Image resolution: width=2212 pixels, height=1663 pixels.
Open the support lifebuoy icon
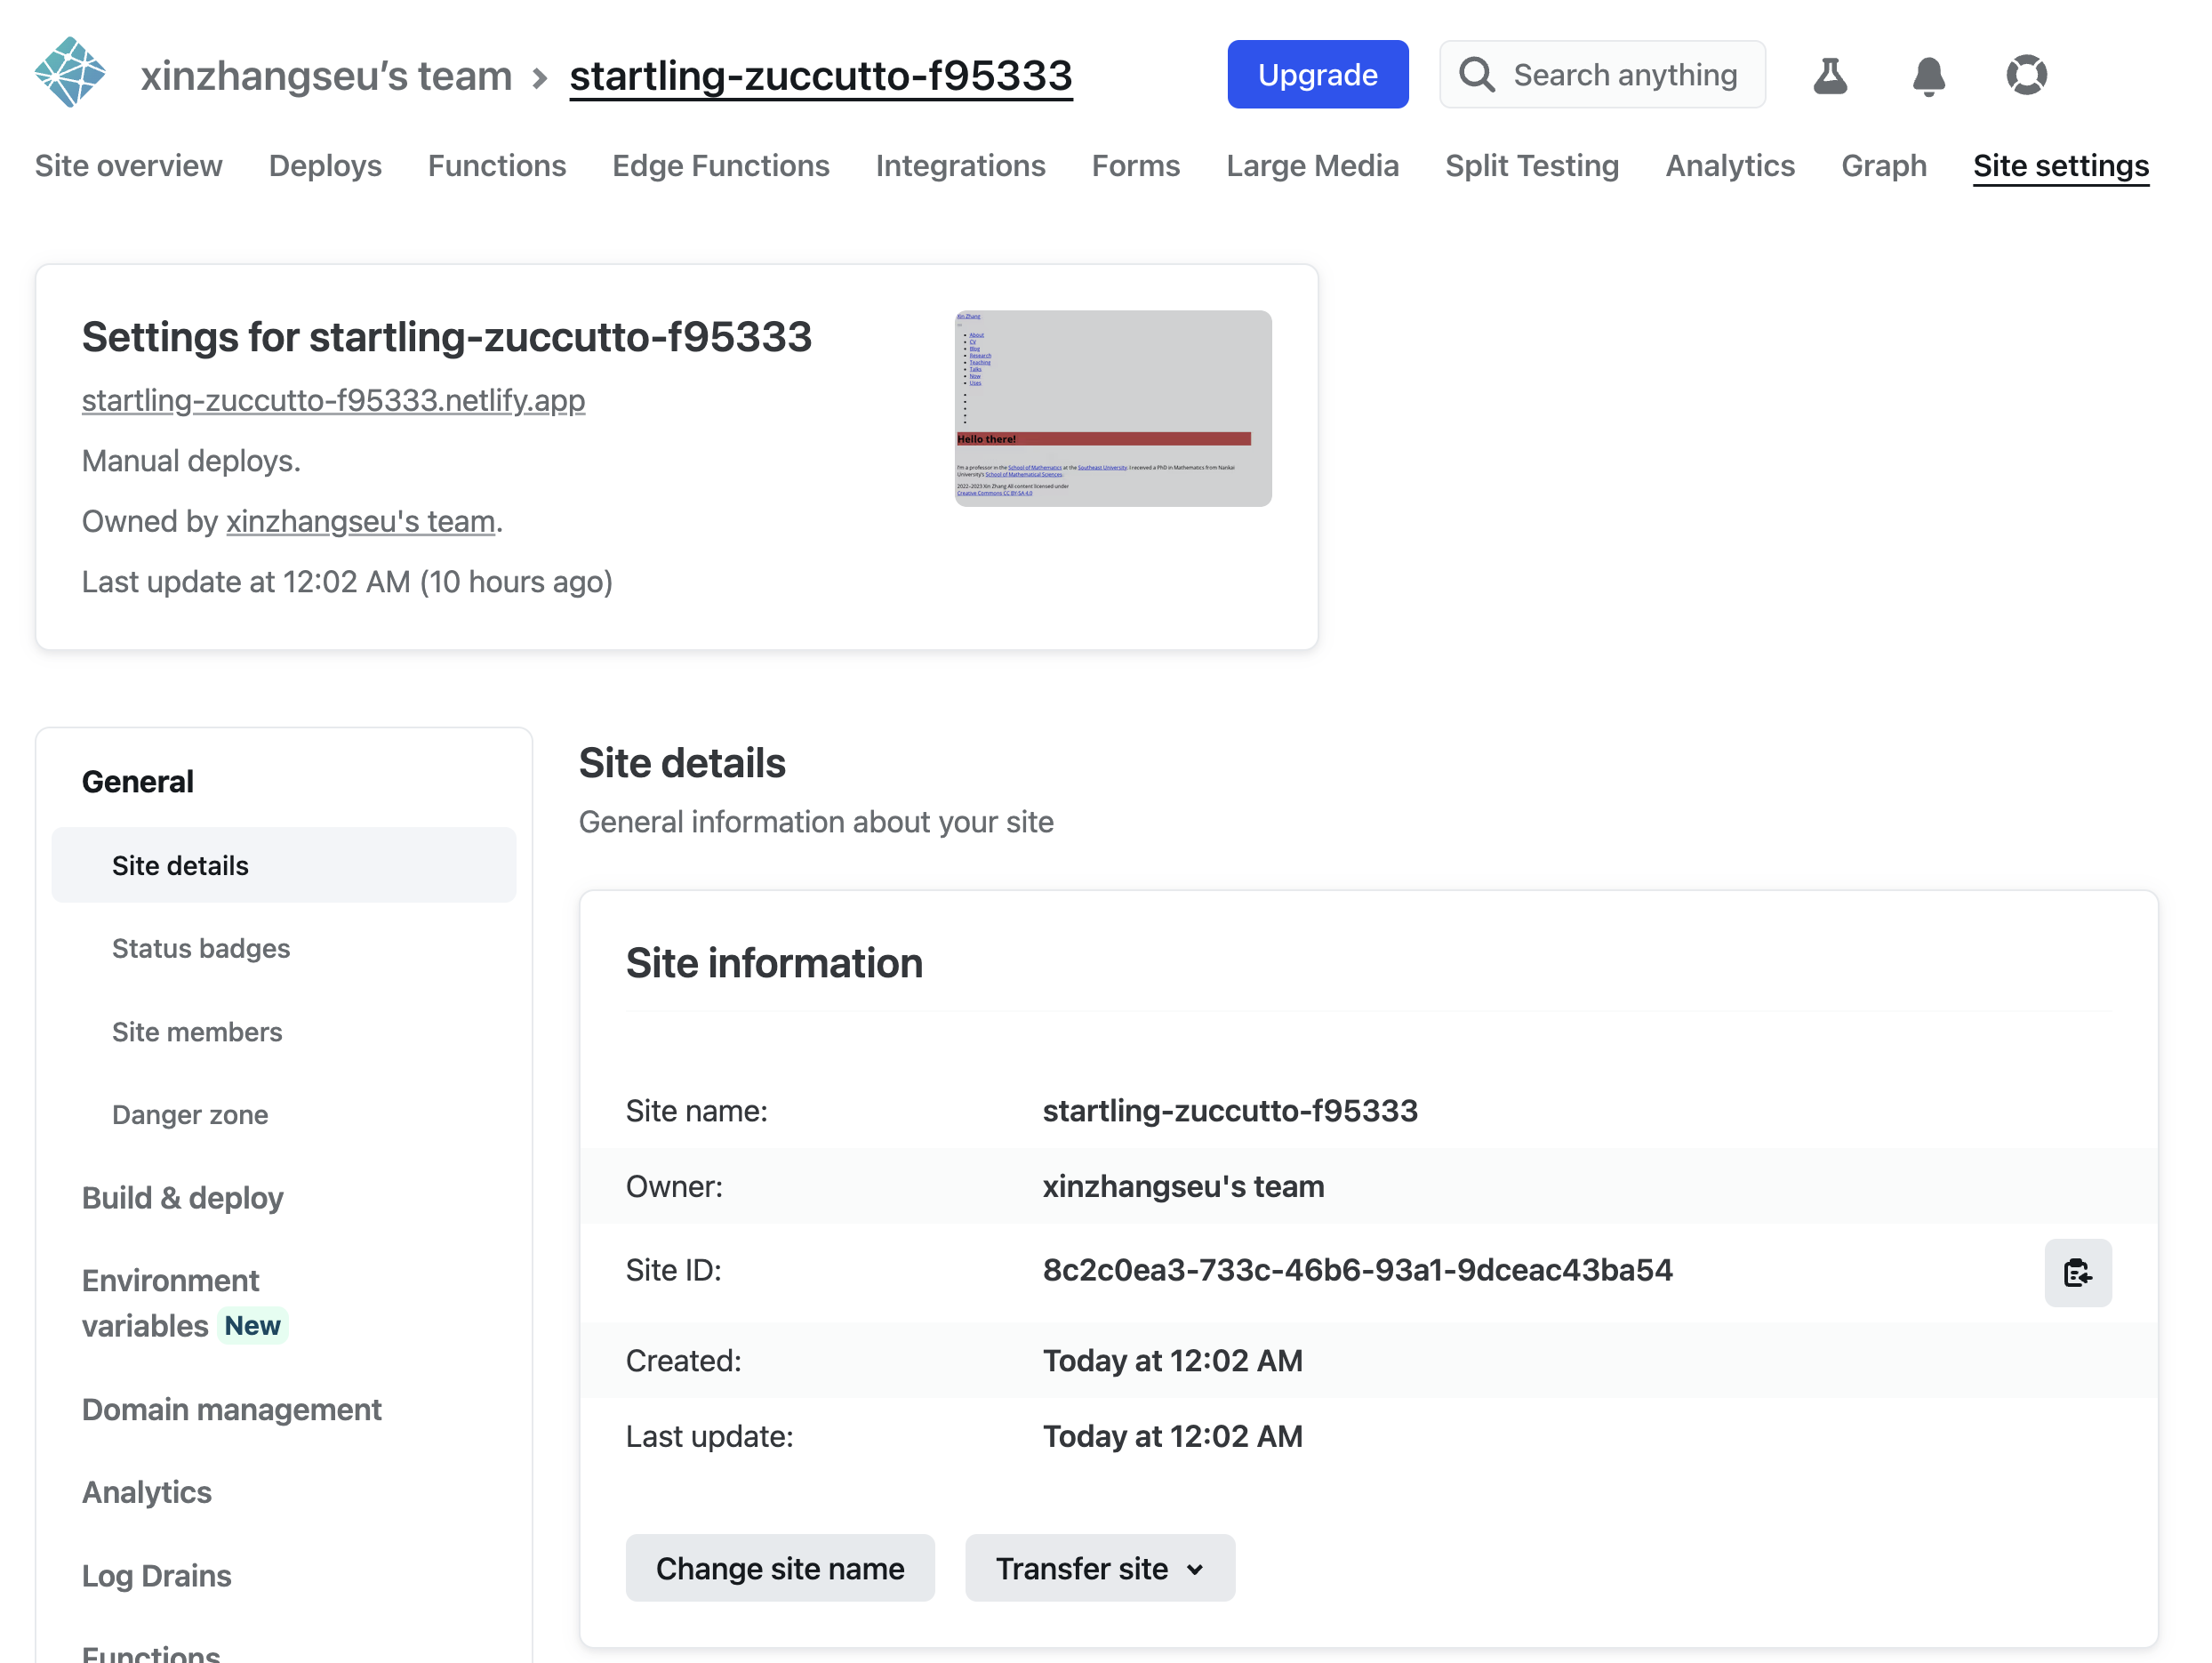point(2025,75)
